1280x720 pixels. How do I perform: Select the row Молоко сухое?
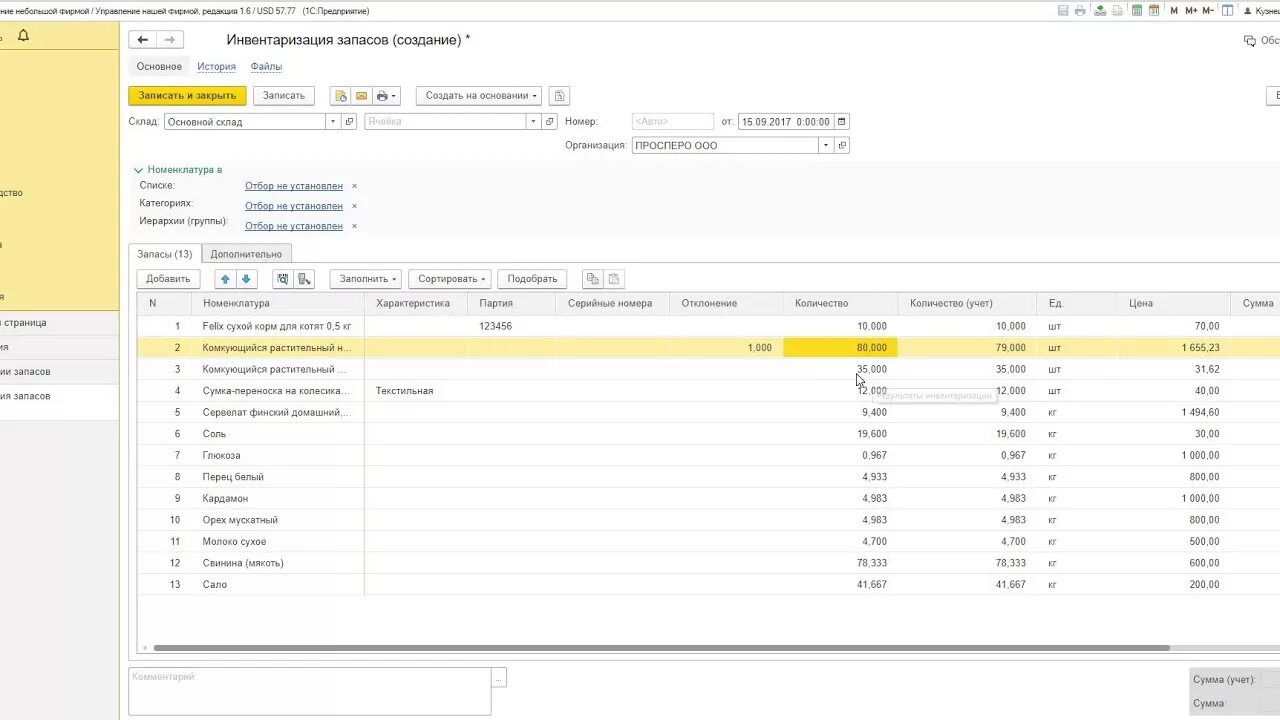point(708,542)
